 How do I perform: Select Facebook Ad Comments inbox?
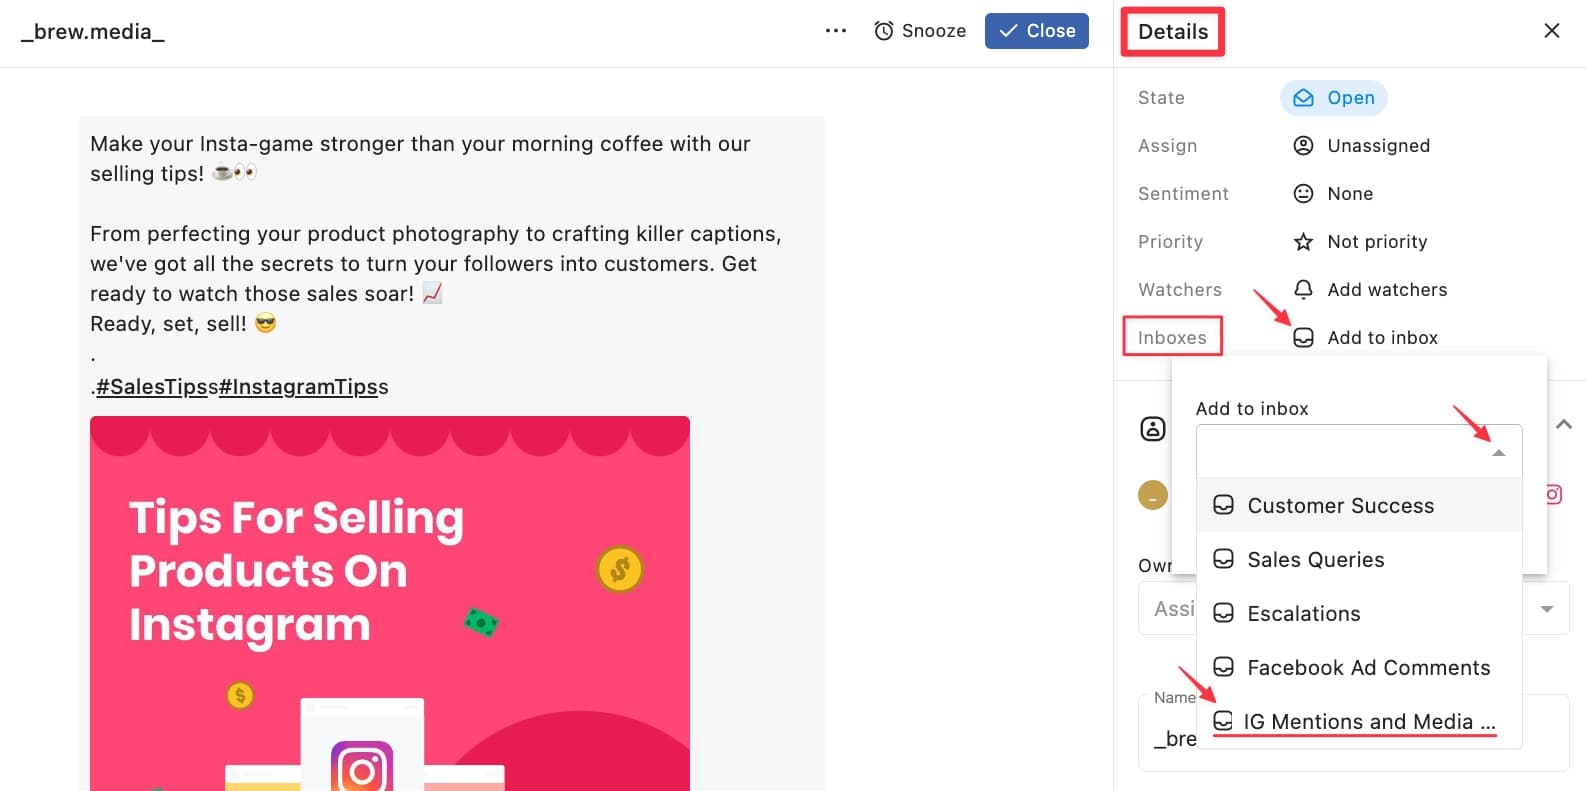[x=1359, y=667]
